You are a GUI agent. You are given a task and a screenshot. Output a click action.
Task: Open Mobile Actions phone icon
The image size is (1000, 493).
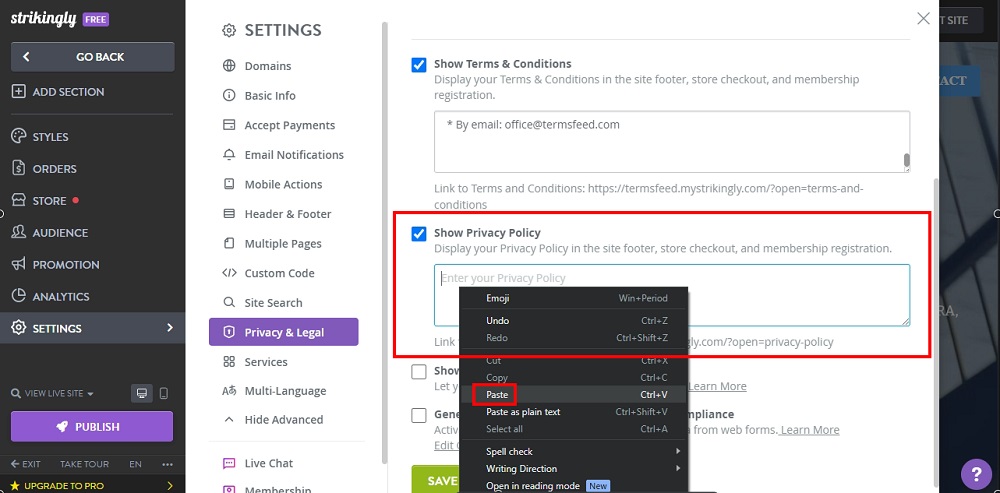point(229,184)
